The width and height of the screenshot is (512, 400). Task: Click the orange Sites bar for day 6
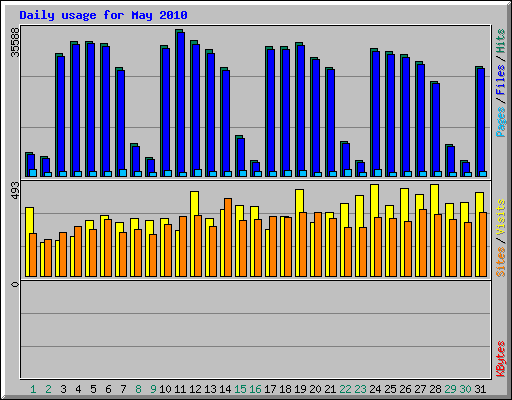pyautogui.click(x=108, y=248)
